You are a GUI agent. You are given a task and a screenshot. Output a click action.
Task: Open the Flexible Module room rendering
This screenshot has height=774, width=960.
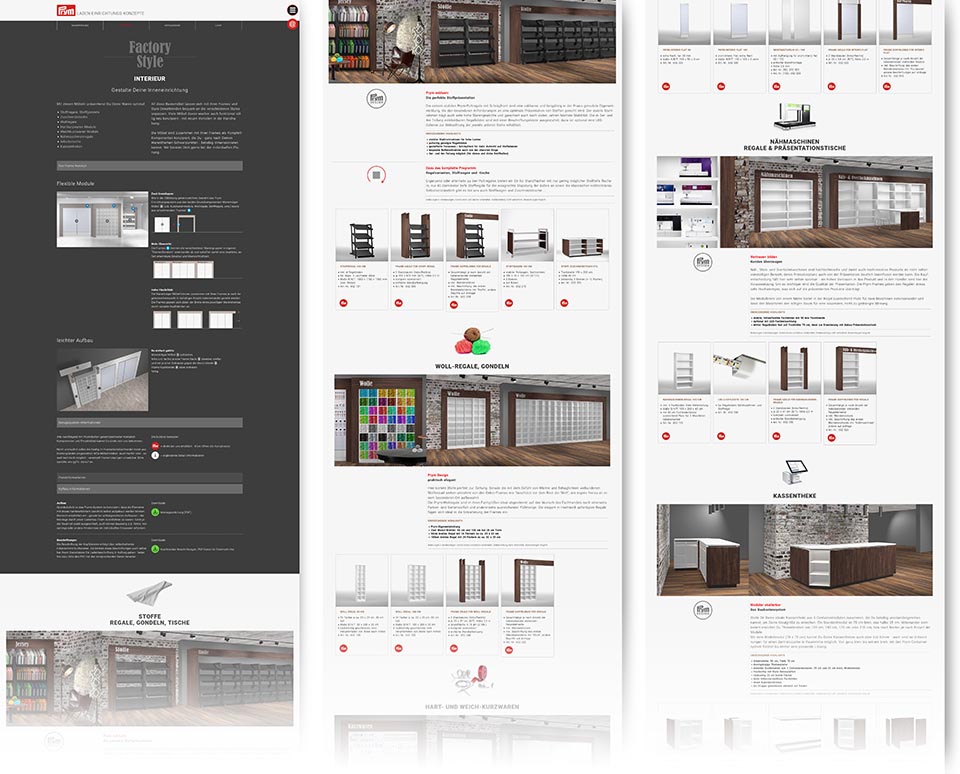[102, 219]
